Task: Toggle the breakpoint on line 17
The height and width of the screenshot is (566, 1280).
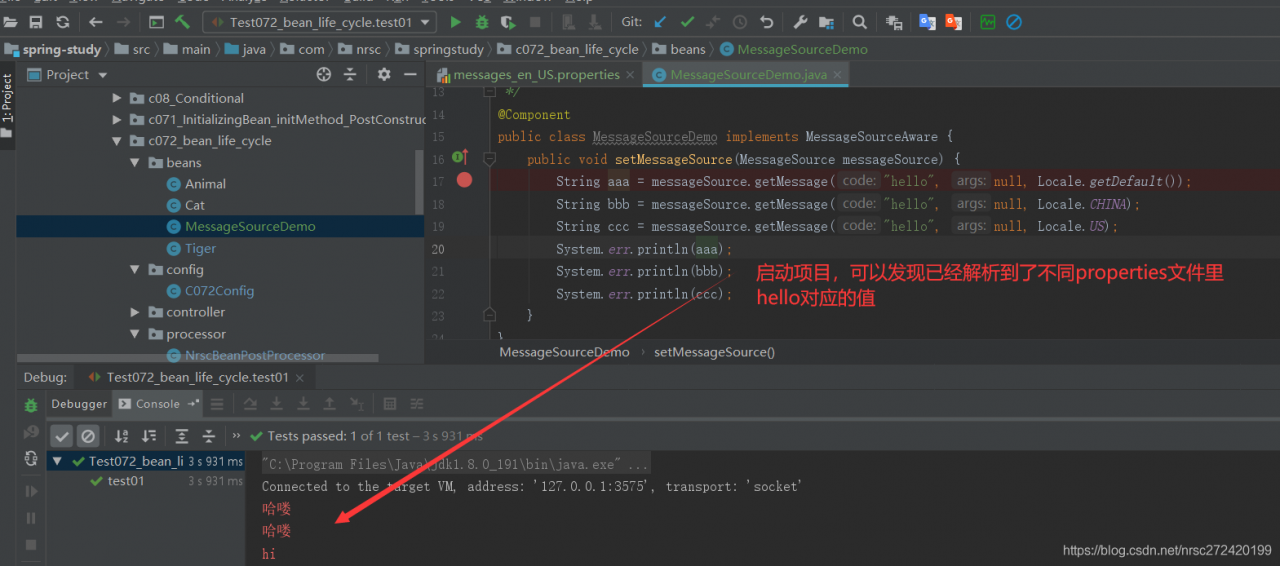Action: click(464, 180)
